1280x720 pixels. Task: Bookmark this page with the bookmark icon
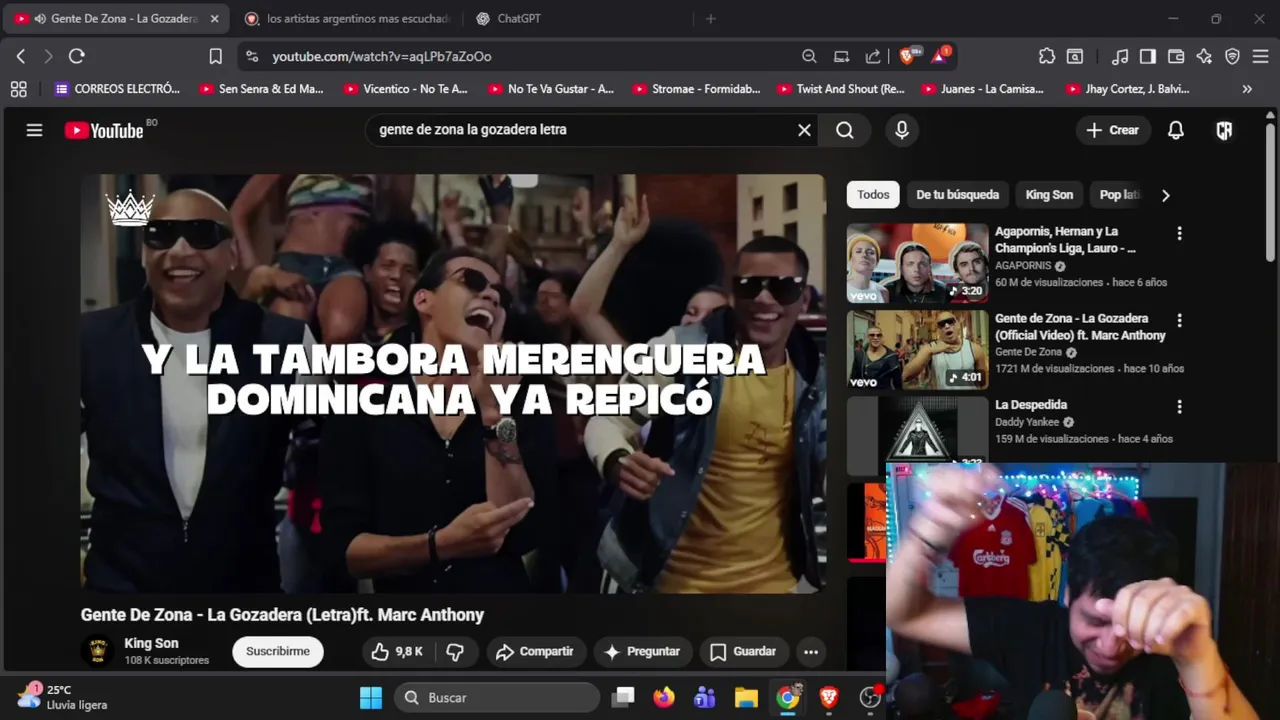[x=215, y=57]
